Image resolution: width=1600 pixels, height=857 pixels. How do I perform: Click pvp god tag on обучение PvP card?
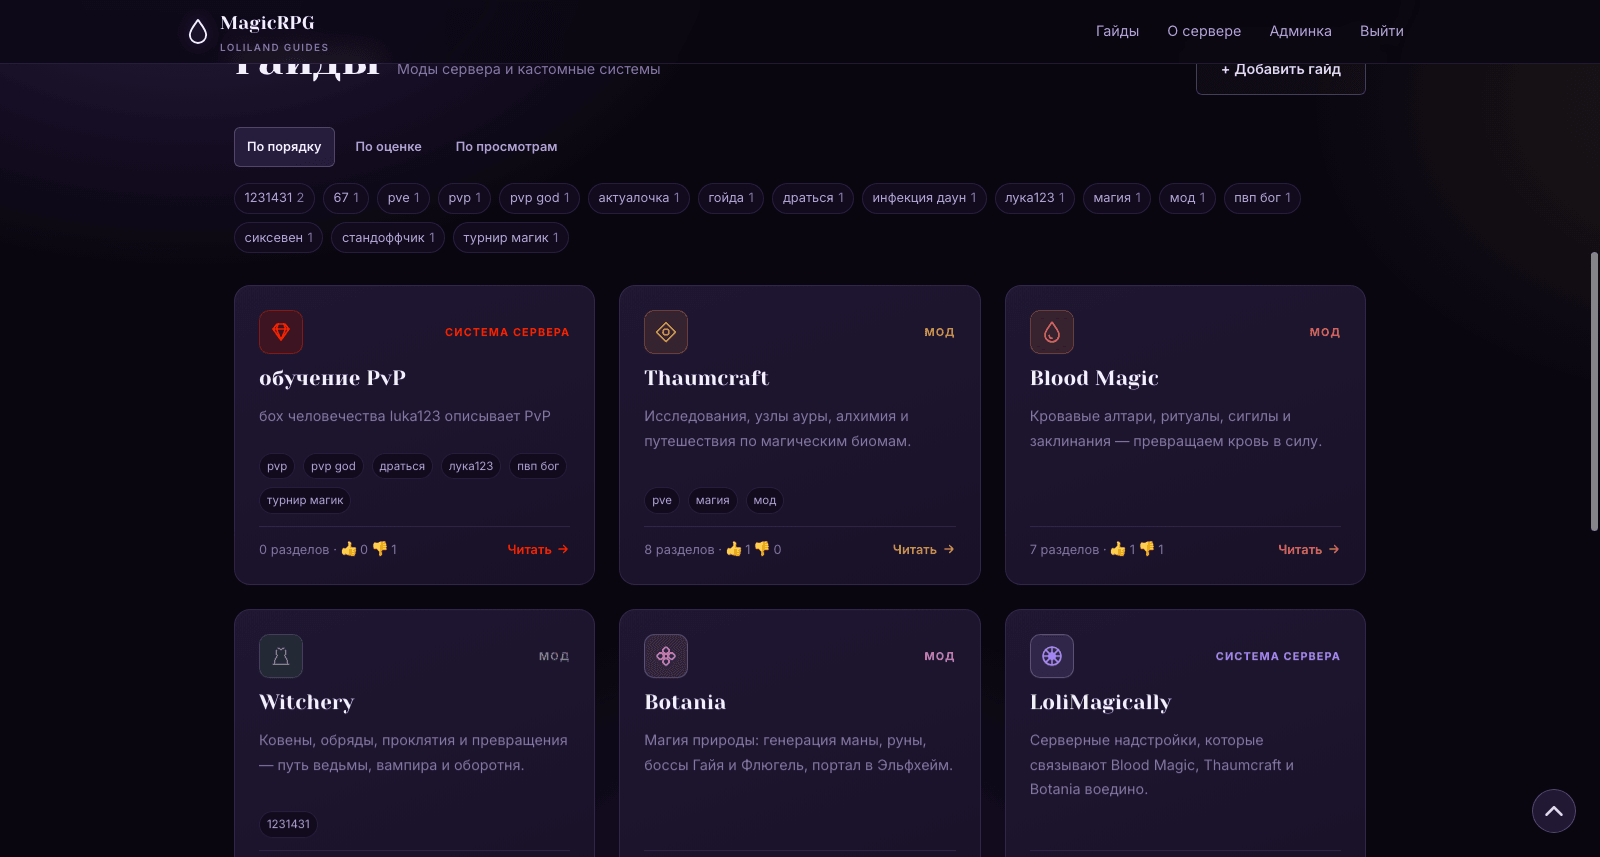(333, 466)
